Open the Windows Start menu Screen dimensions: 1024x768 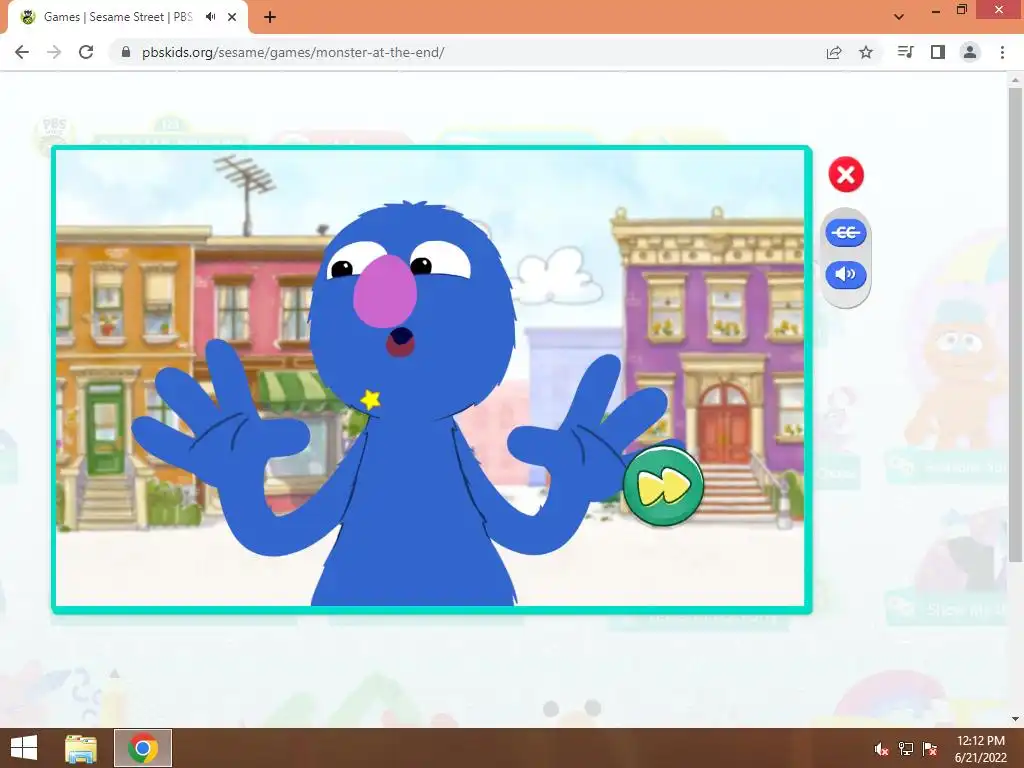(x=24, y=748)
